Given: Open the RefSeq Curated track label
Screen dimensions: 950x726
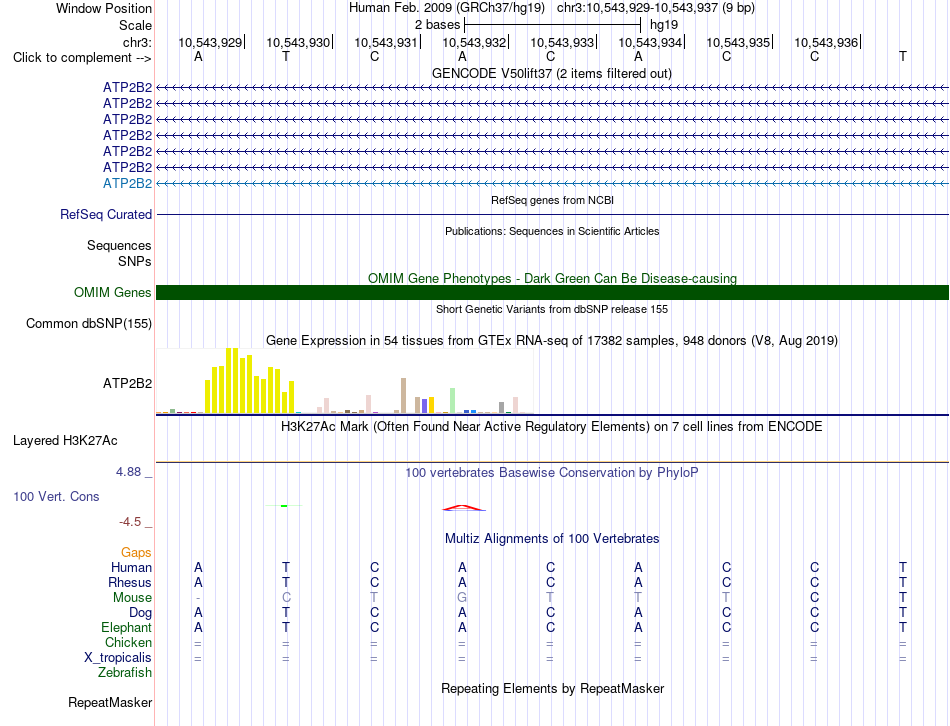Looking at the screenshot, I should click(106, 215).
